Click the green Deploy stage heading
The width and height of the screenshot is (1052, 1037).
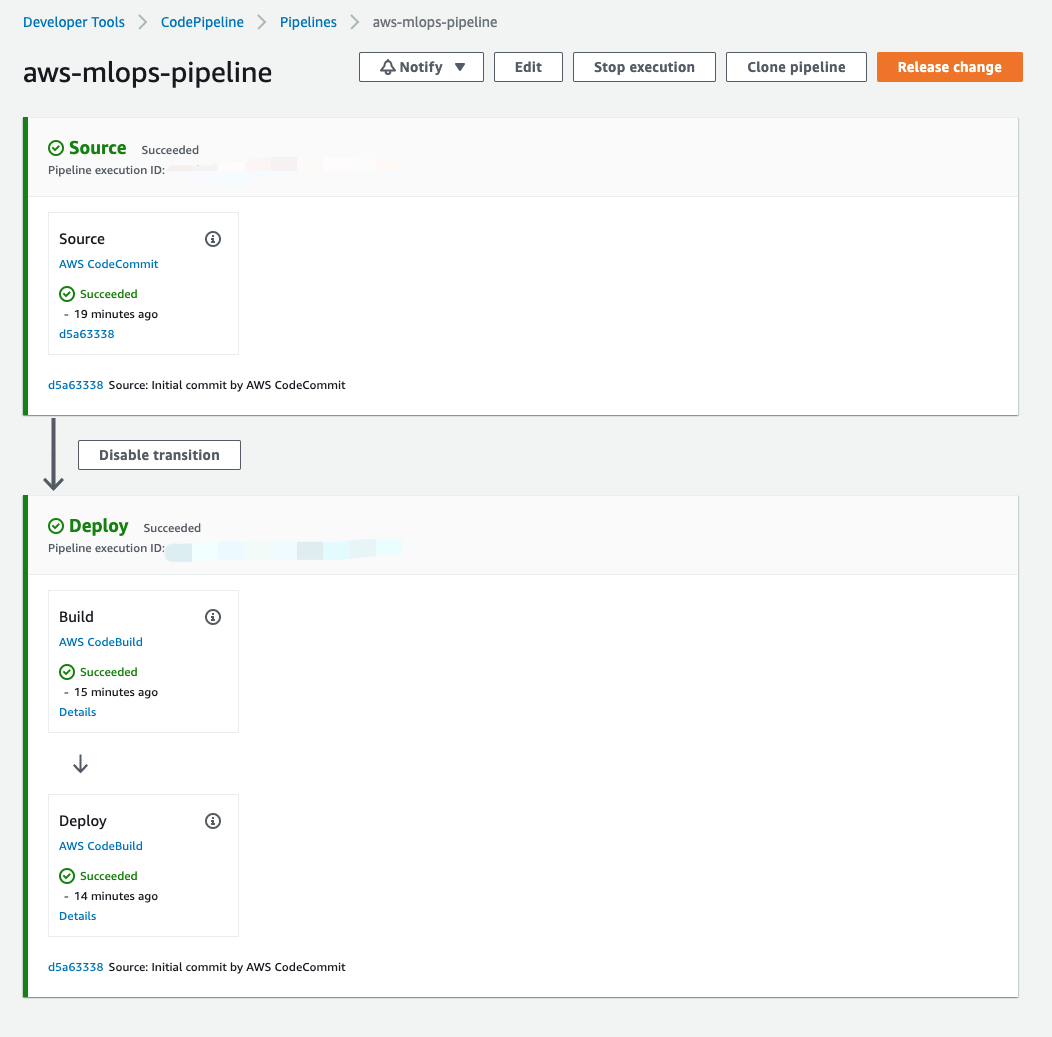pos(99,526)
